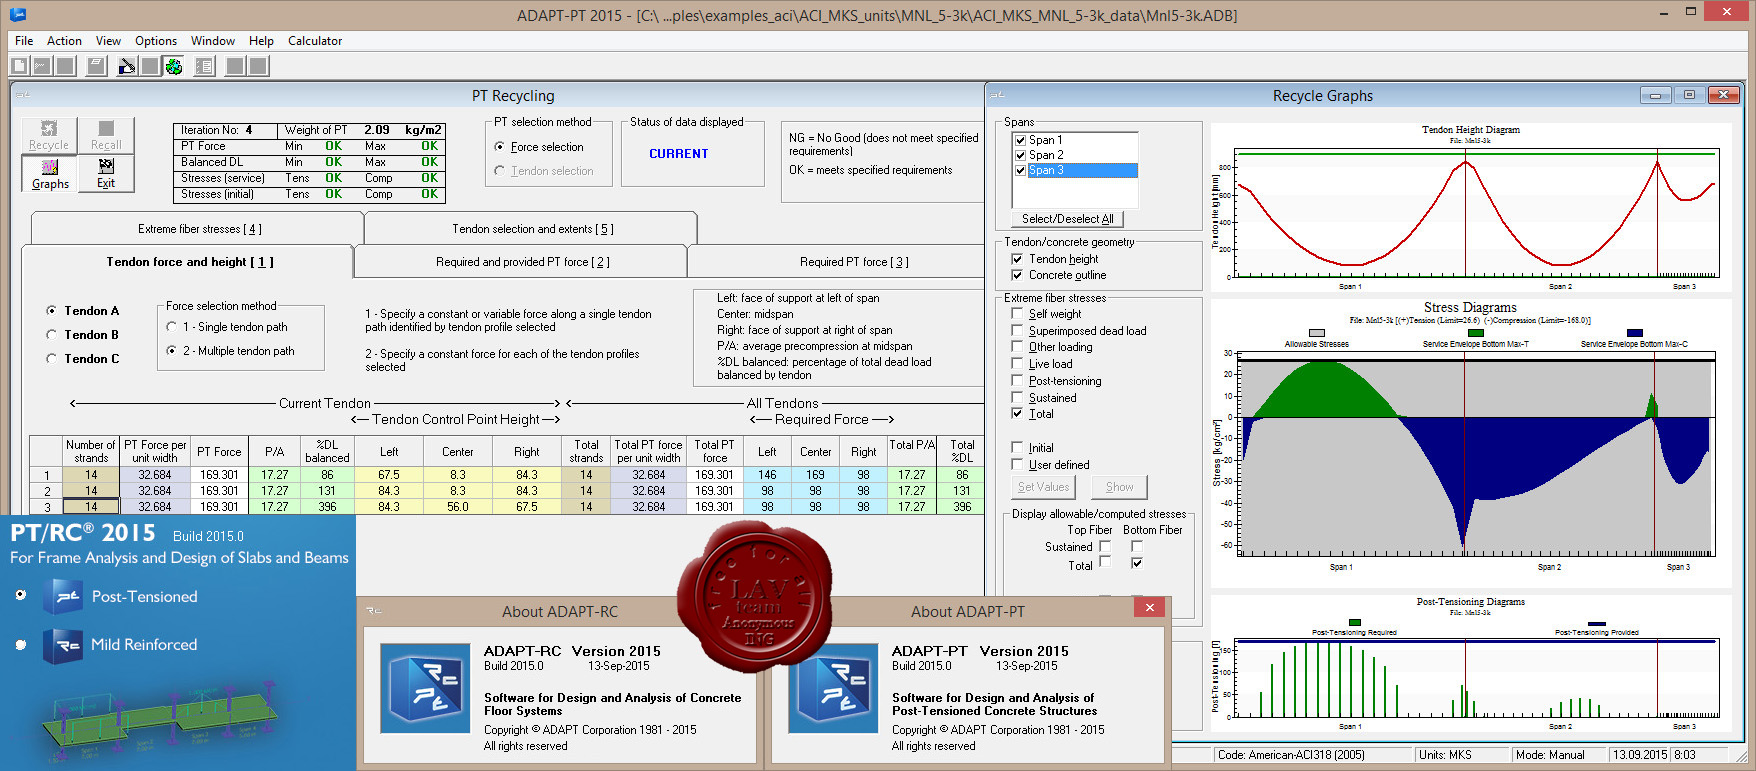Open the File menu
This screenshot has width=1756, height=771.
(x=24, y=41)
